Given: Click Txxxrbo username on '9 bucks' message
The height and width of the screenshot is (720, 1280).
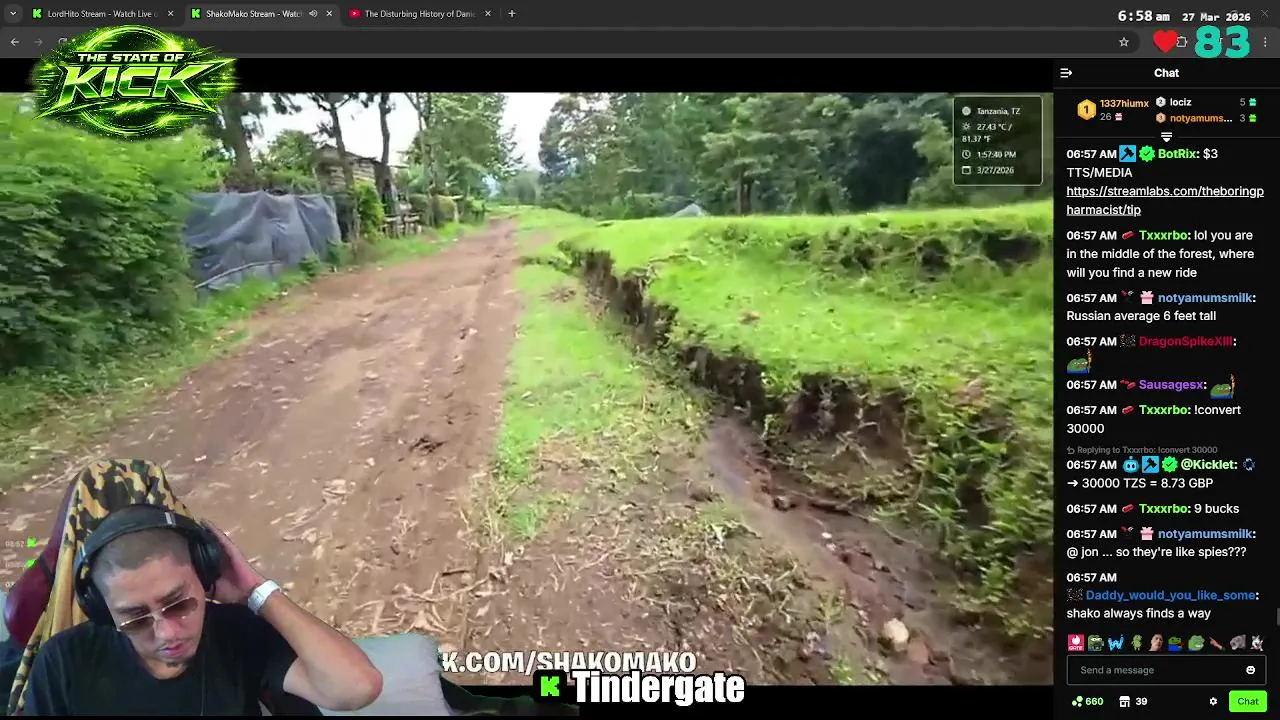Looking at the screenshot, I should [1163, 509].
